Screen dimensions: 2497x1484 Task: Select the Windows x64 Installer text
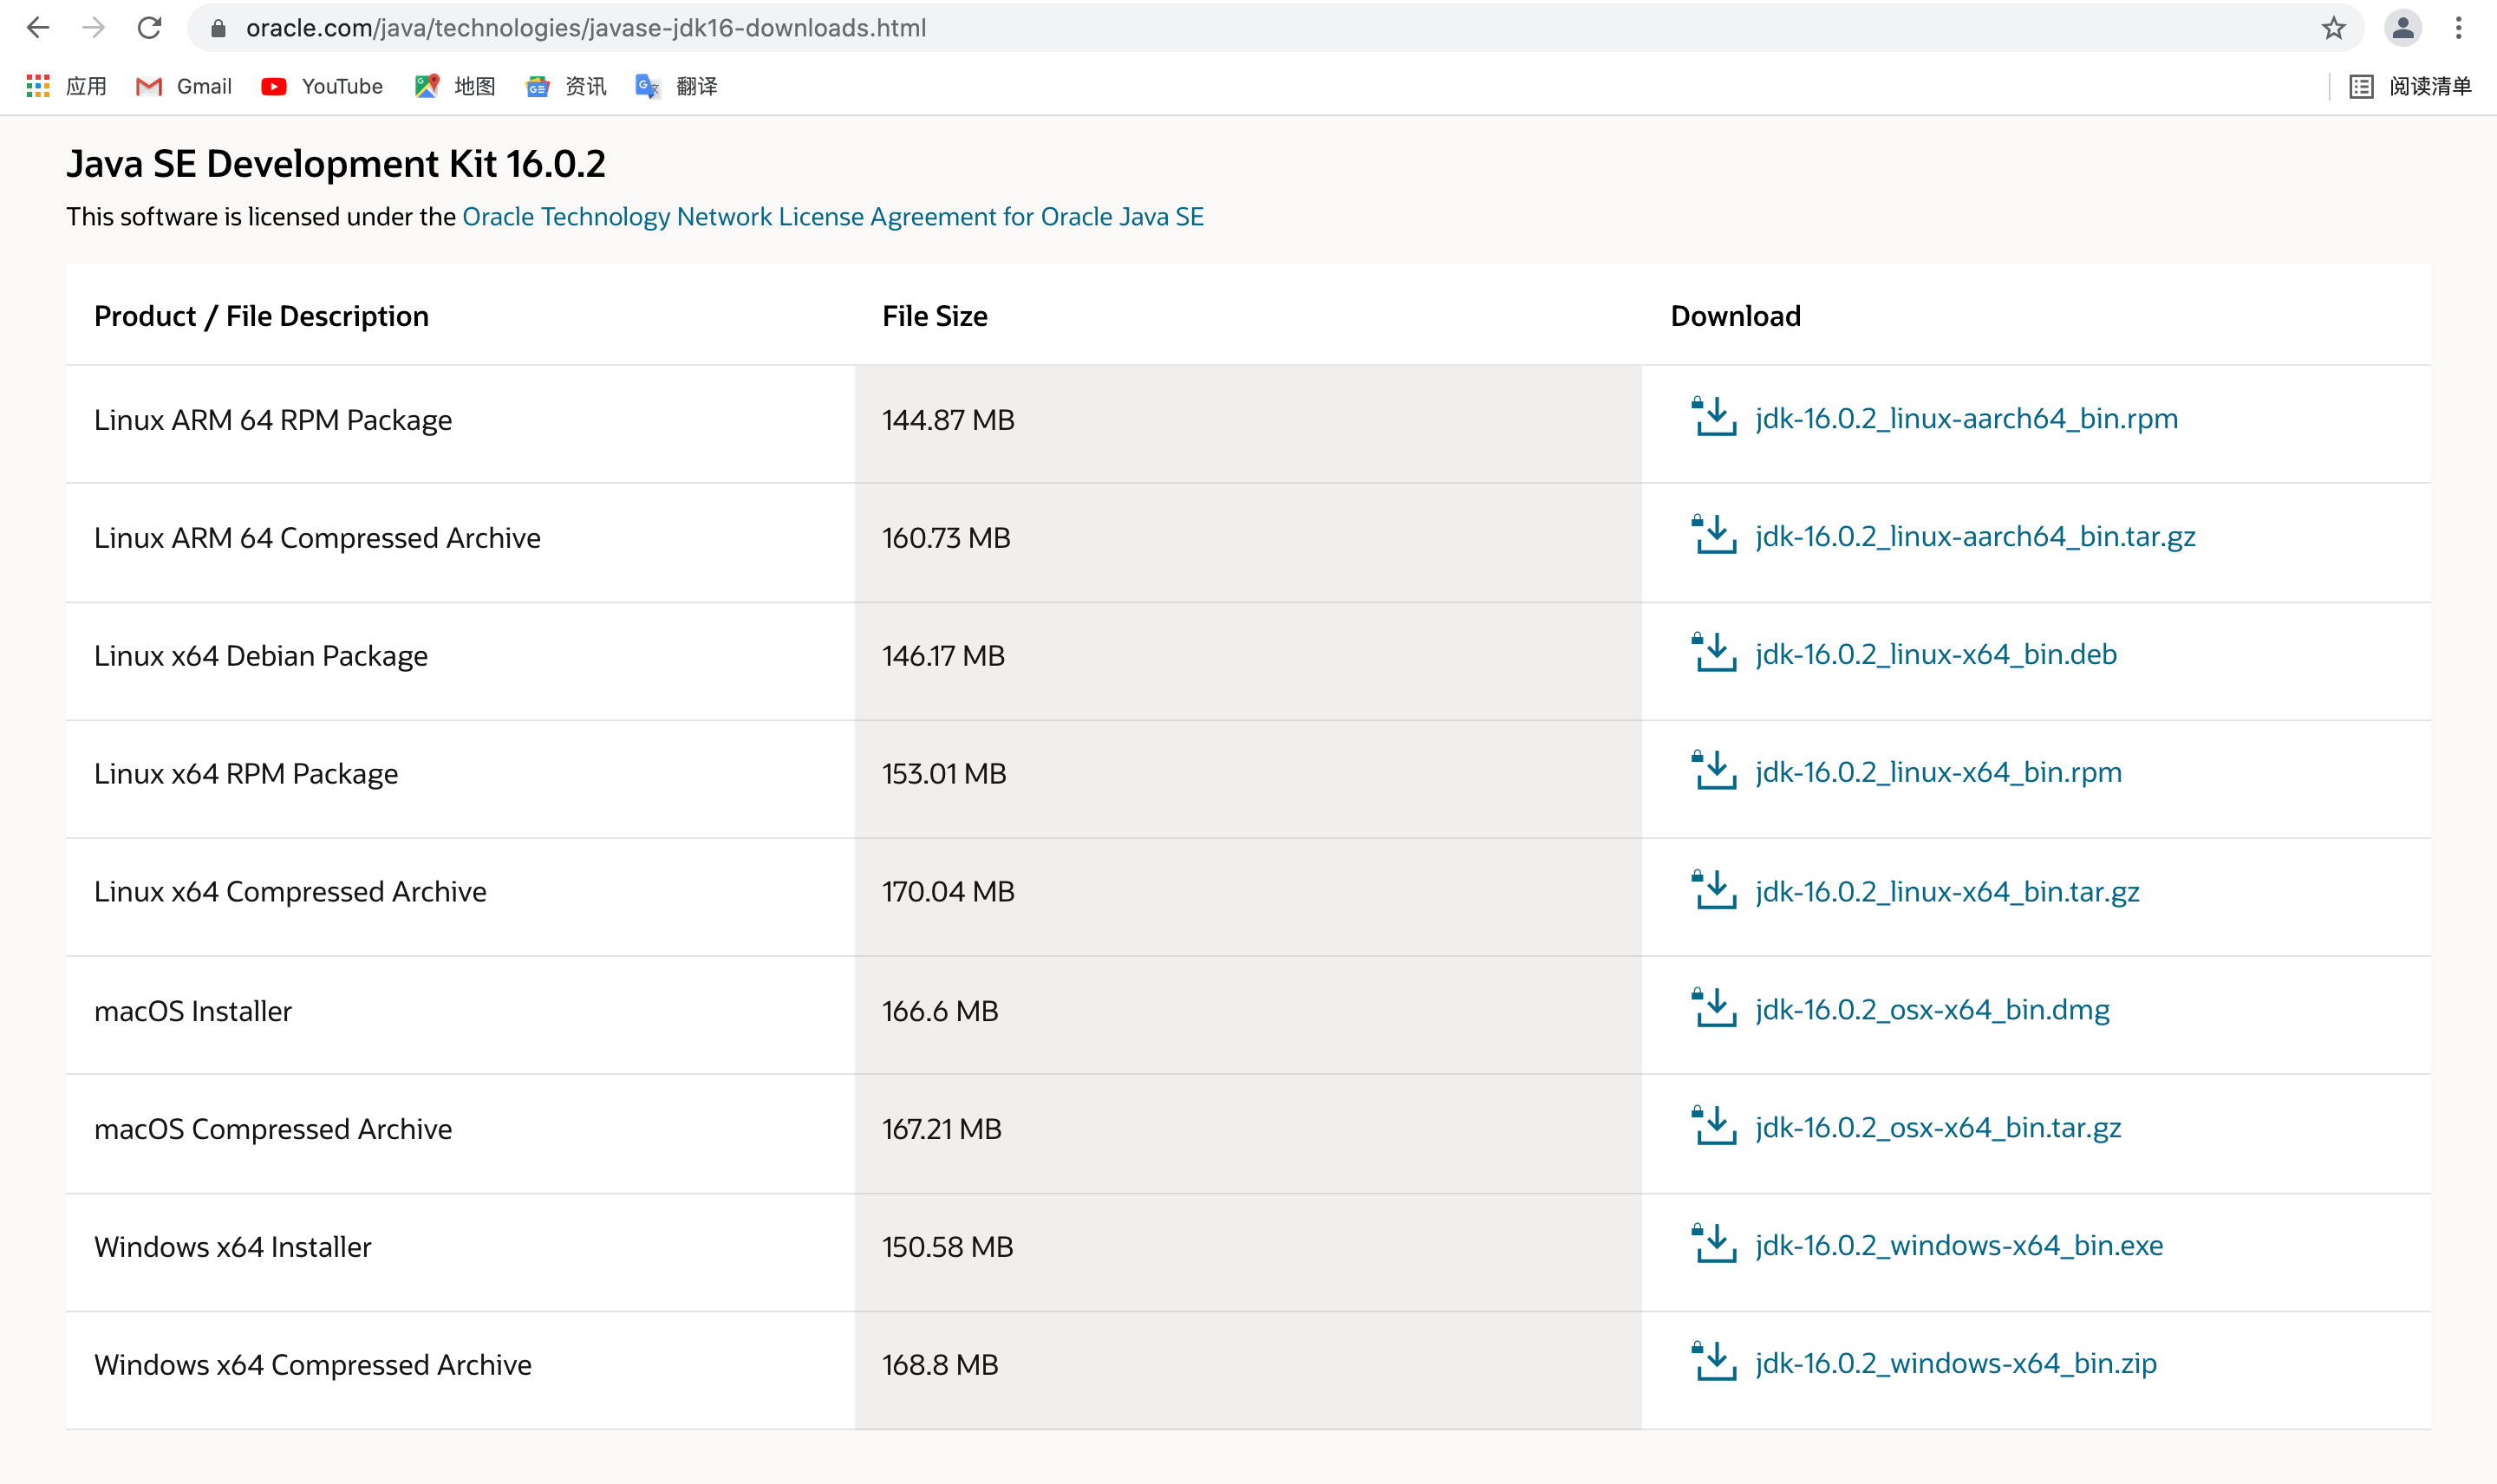tap(233, 1247)
